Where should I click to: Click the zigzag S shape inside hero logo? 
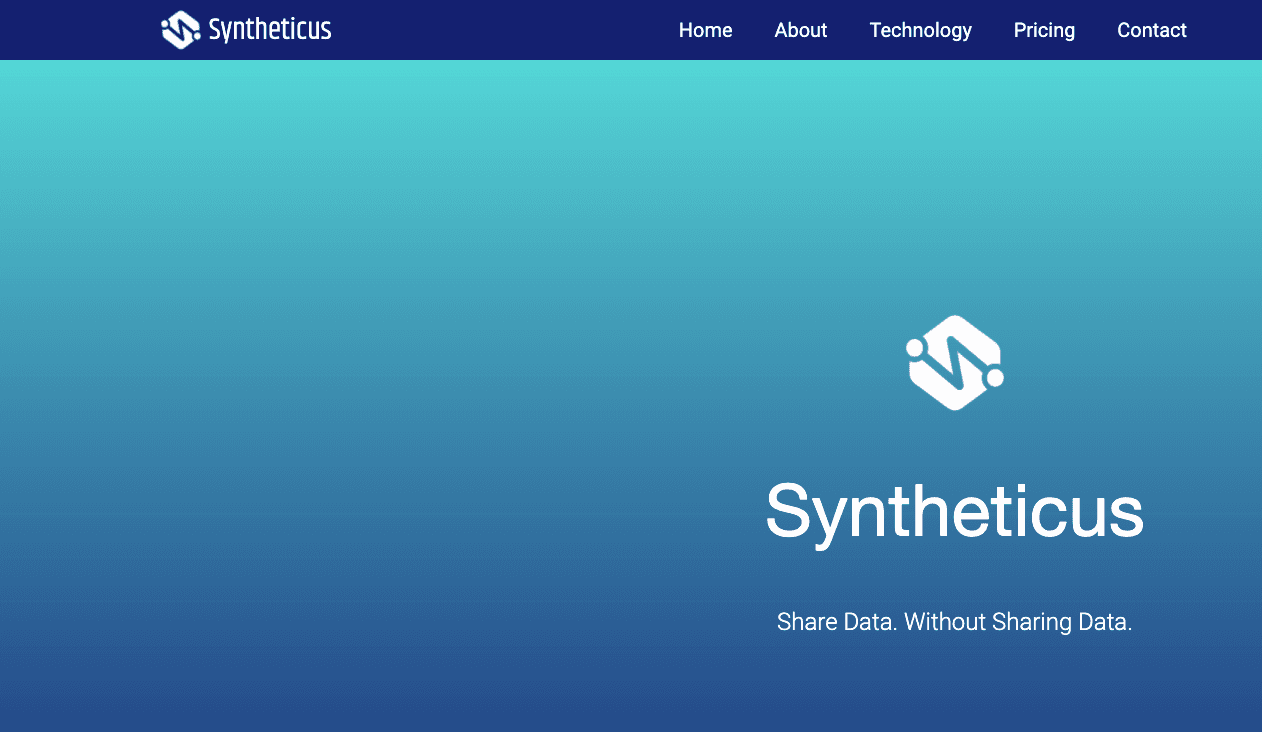[954, 364]
